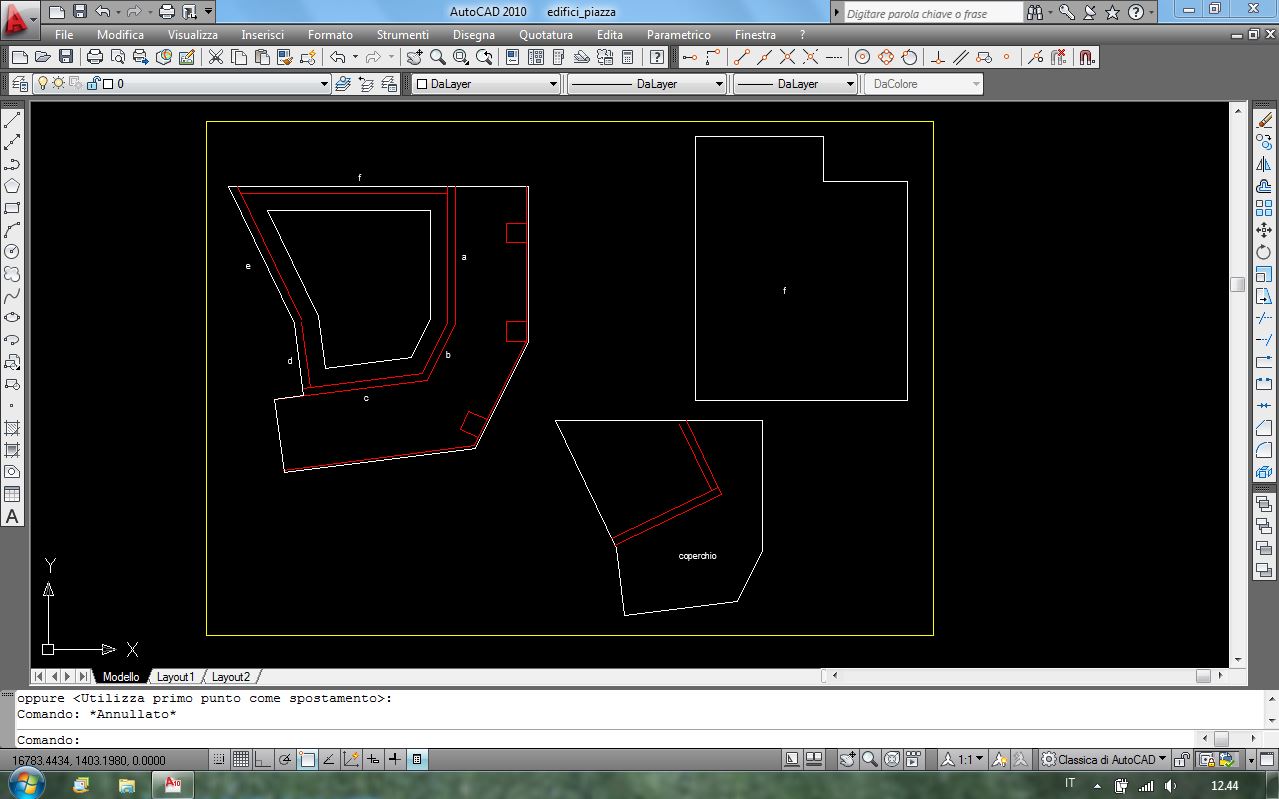Expand the Undo history dropdown arrow in Standard toolbar
Image resolution: width=1279 pixels, height=799 pixels.
pos(355,57)
